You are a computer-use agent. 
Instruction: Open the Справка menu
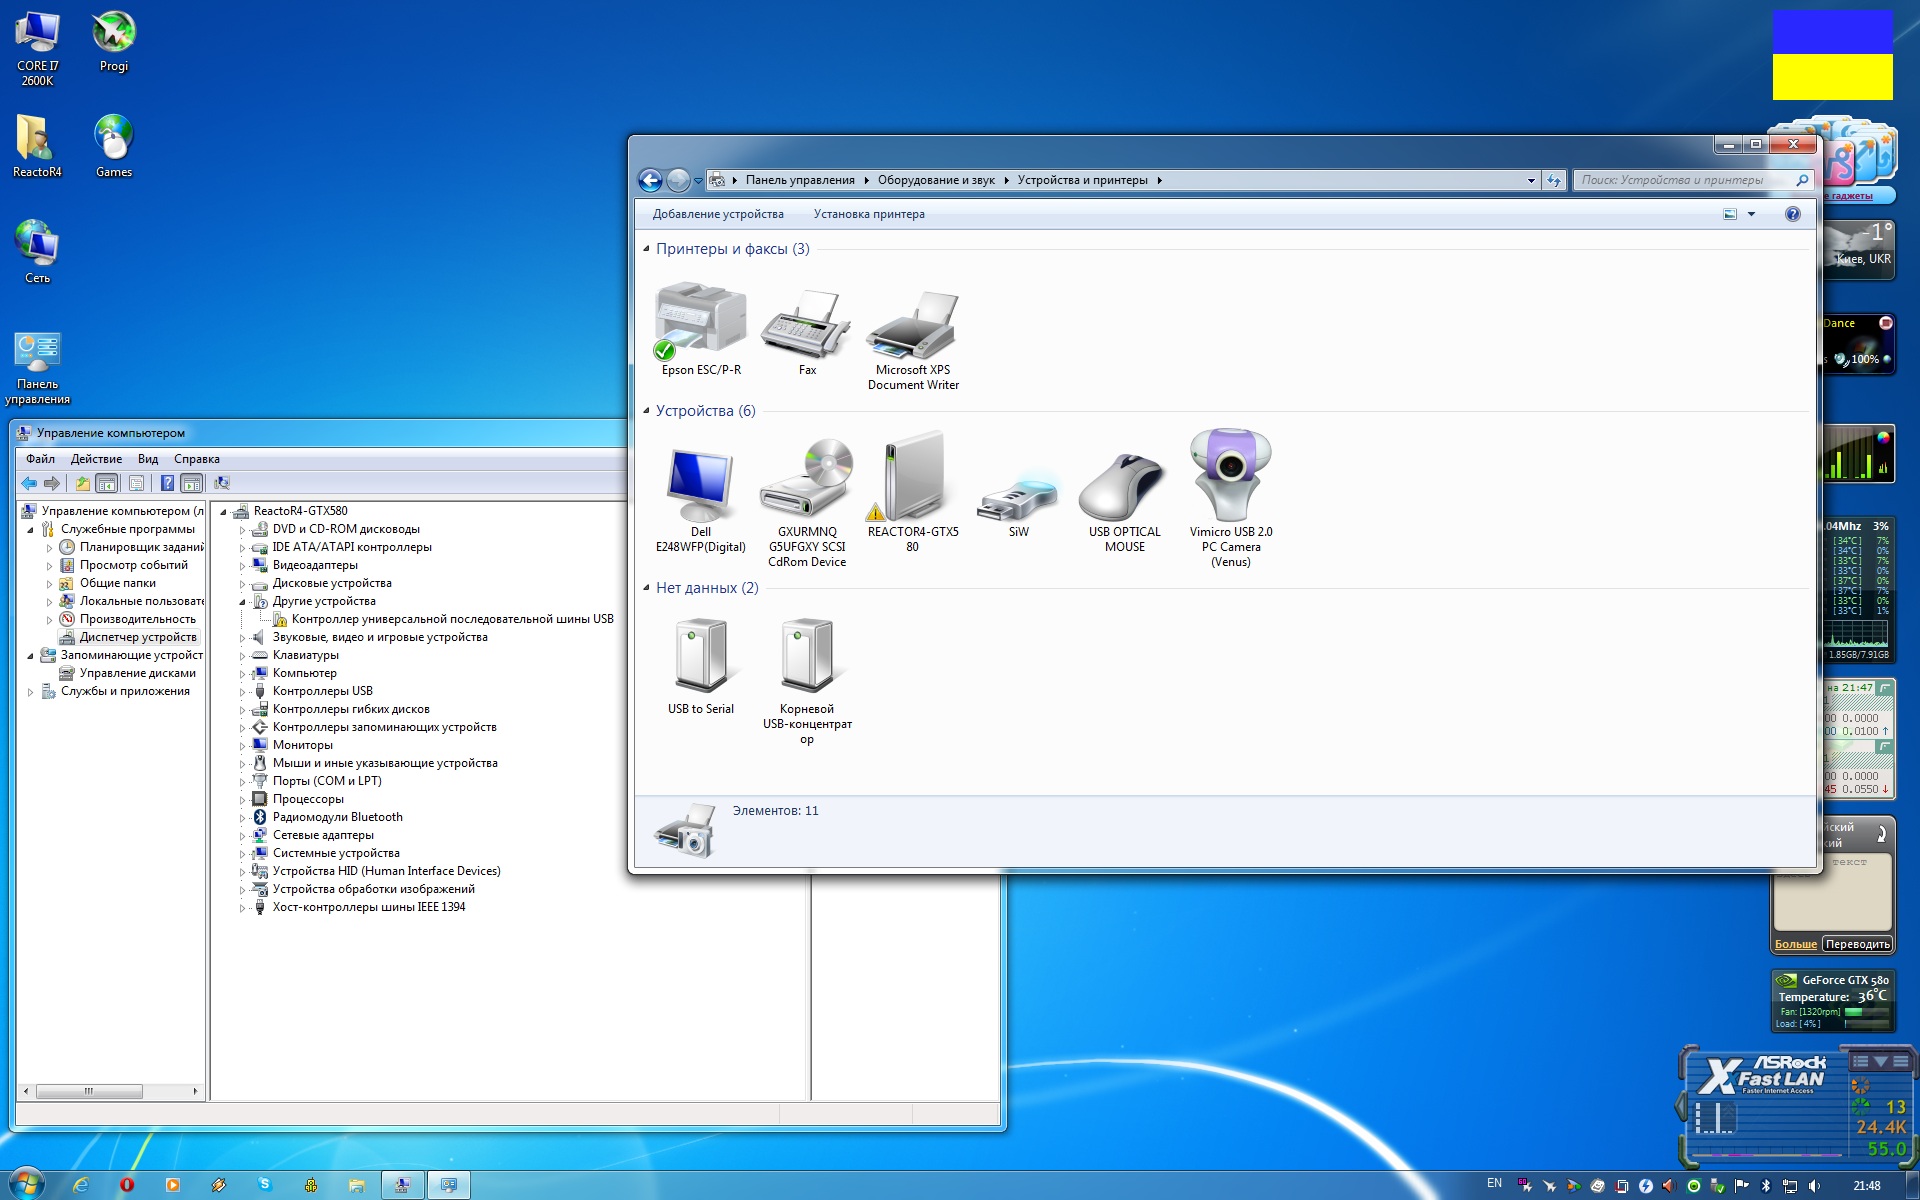(197, 459)
